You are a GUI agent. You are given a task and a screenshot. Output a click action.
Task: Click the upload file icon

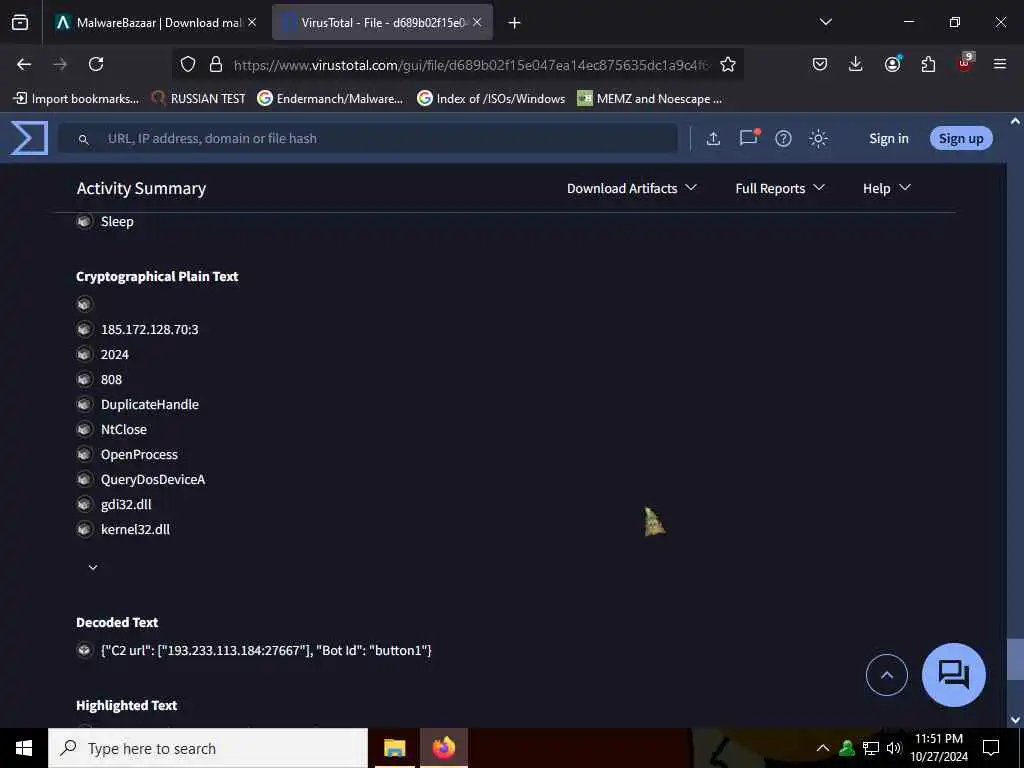[x=713, y=138]
